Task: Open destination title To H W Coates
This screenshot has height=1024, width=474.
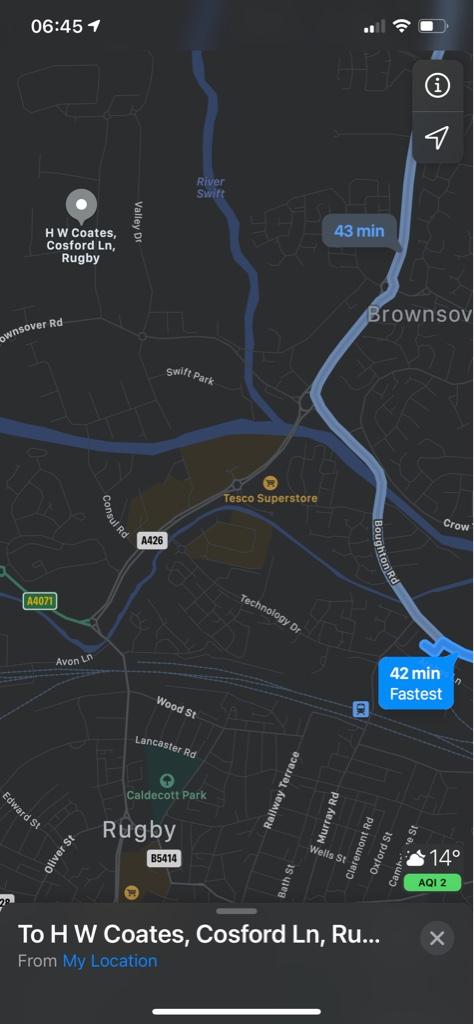Action: [x=198, y=935]
